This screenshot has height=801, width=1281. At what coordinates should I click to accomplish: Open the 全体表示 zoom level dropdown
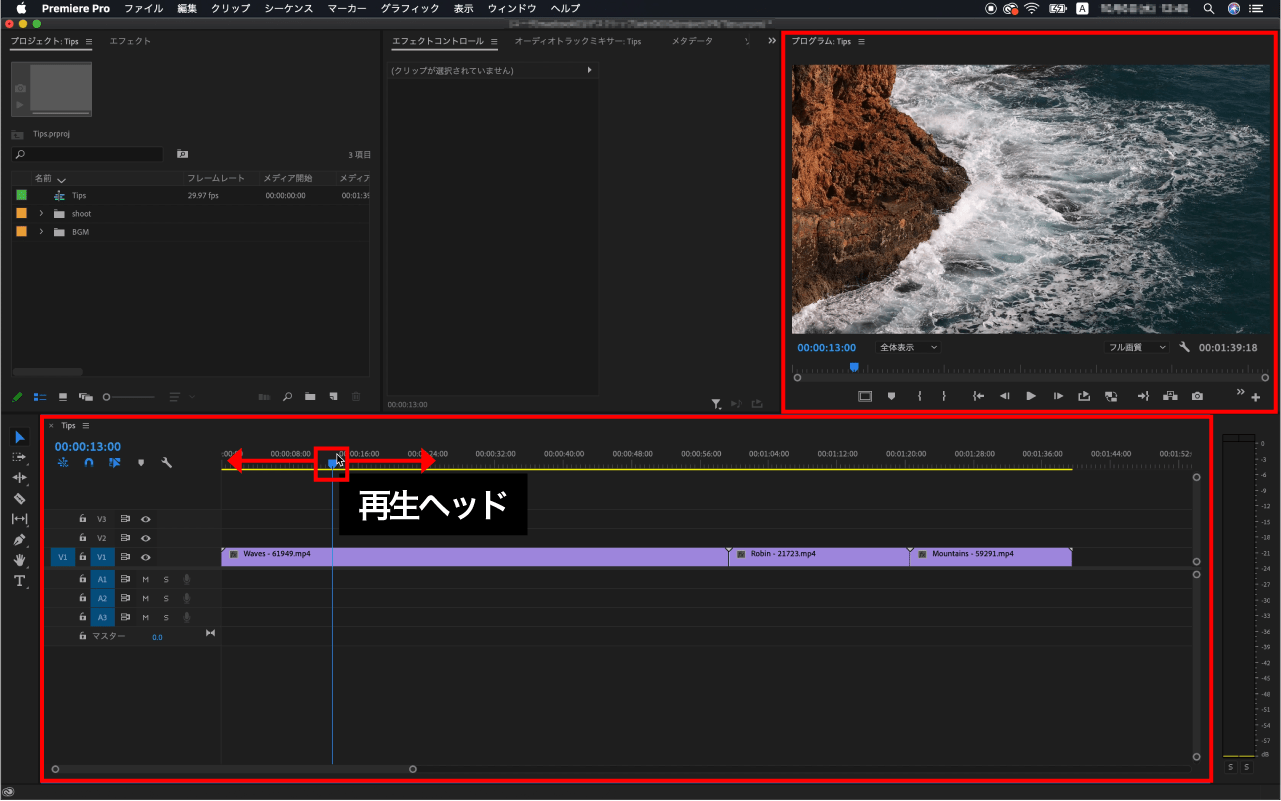[909, 347]
